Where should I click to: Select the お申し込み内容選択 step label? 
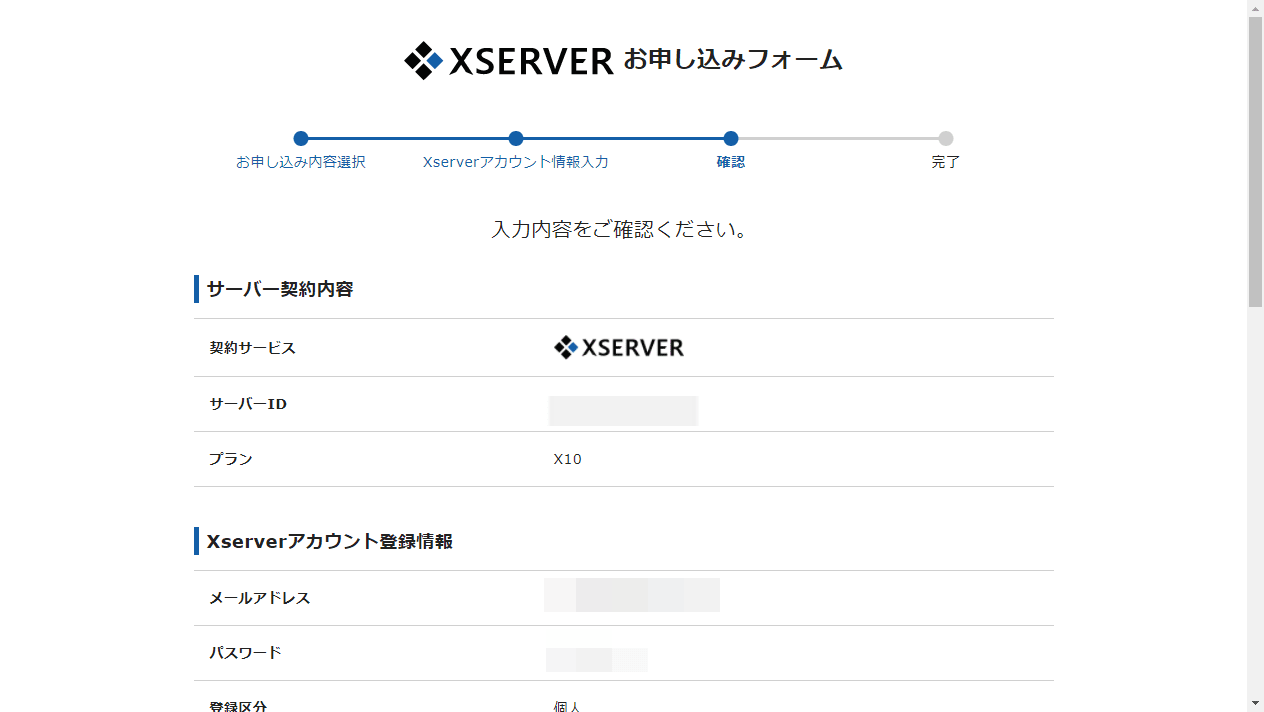(301, 162)
